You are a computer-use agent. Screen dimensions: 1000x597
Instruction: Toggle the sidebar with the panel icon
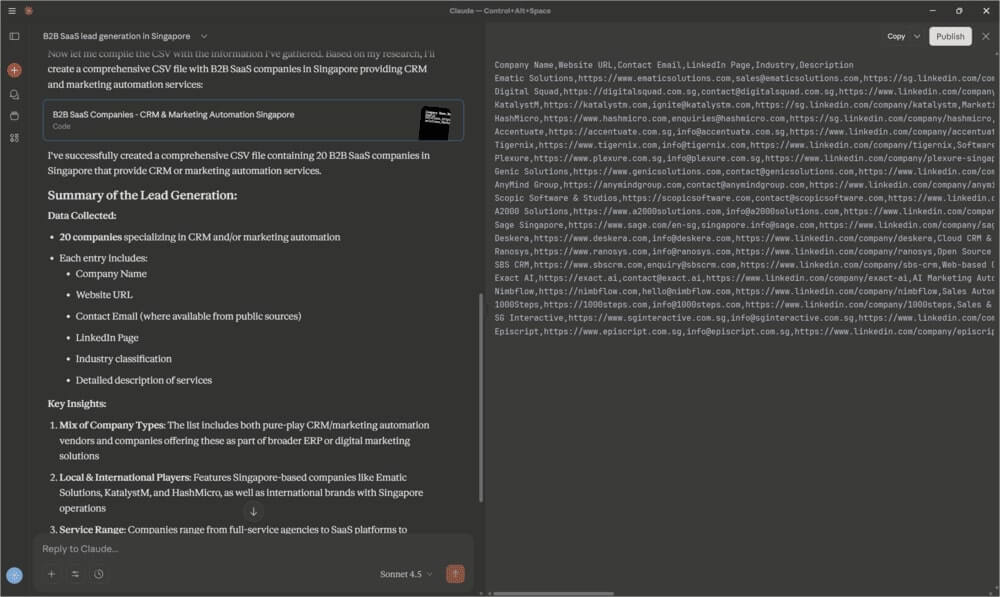tap(12, 36)
